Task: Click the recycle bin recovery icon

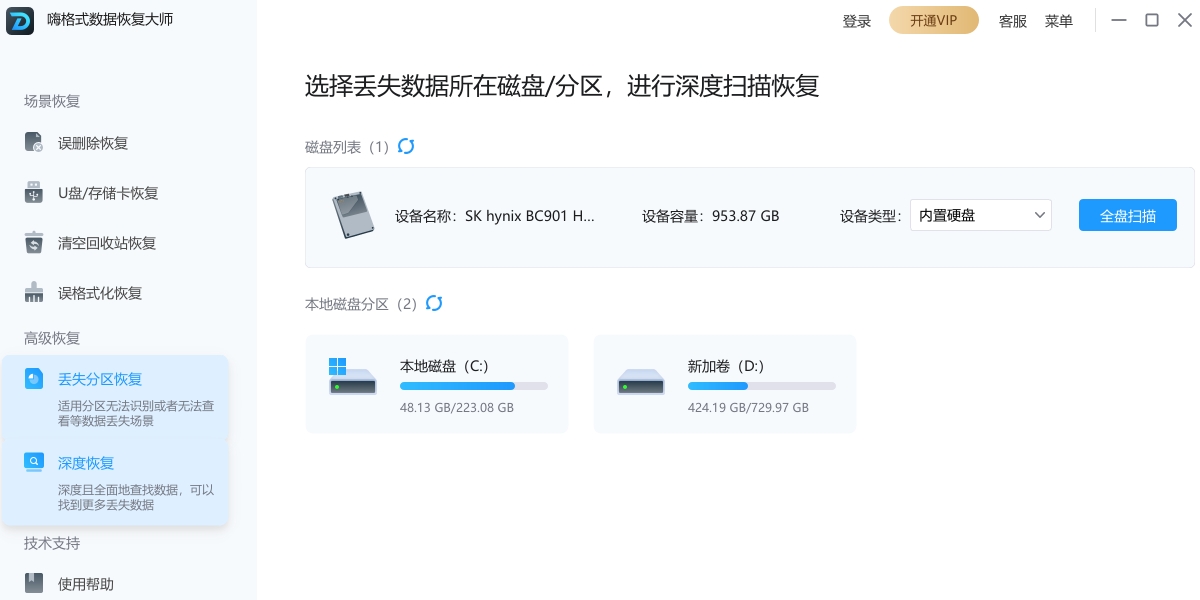Action: (34, 243)
